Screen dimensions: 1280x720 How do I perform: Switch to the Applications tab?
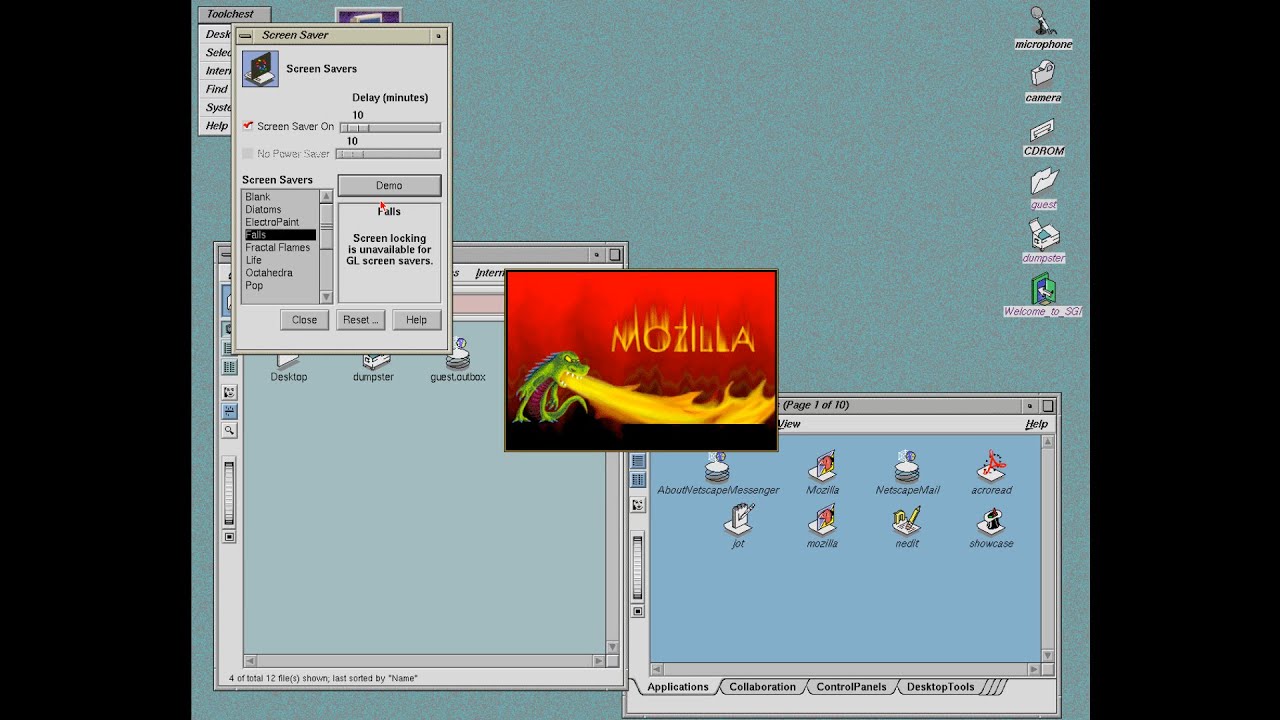(x=677, y=687)
